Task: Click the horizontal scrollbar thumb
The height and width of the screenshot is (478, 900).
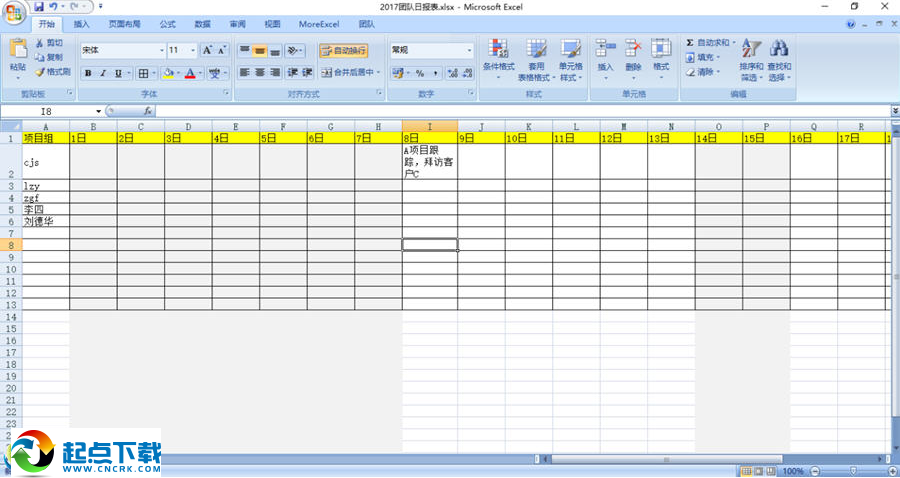Action: tap(666, 459)
